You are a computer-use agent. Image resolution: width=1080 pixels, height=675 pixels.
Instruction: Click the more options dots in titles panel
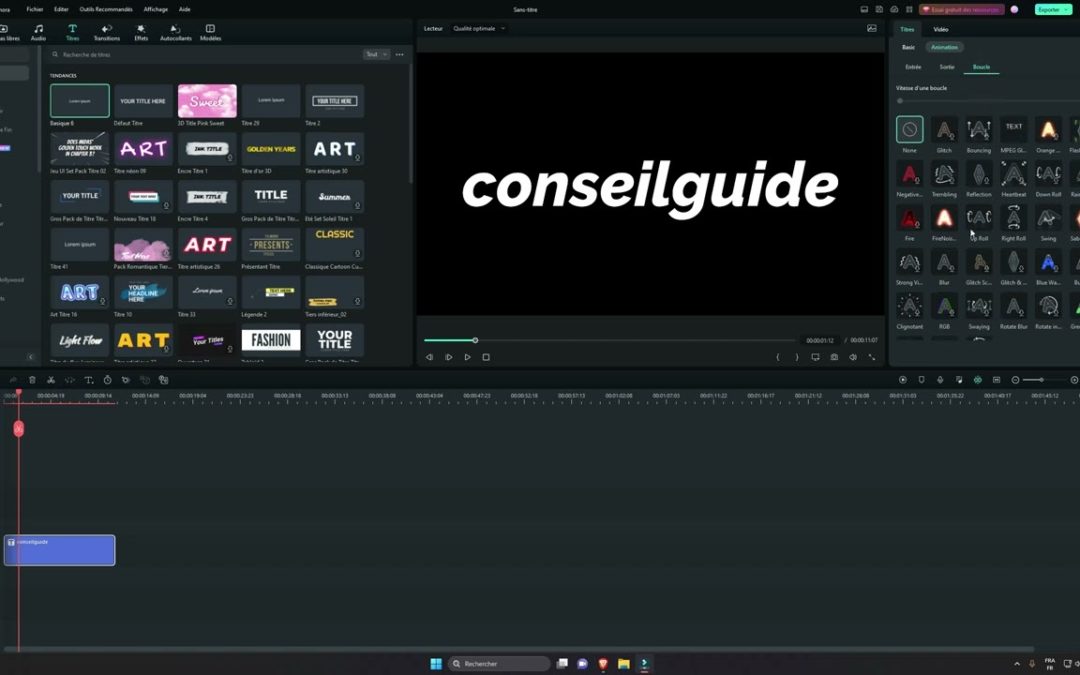pyautogui.click(x=399, y=54)
